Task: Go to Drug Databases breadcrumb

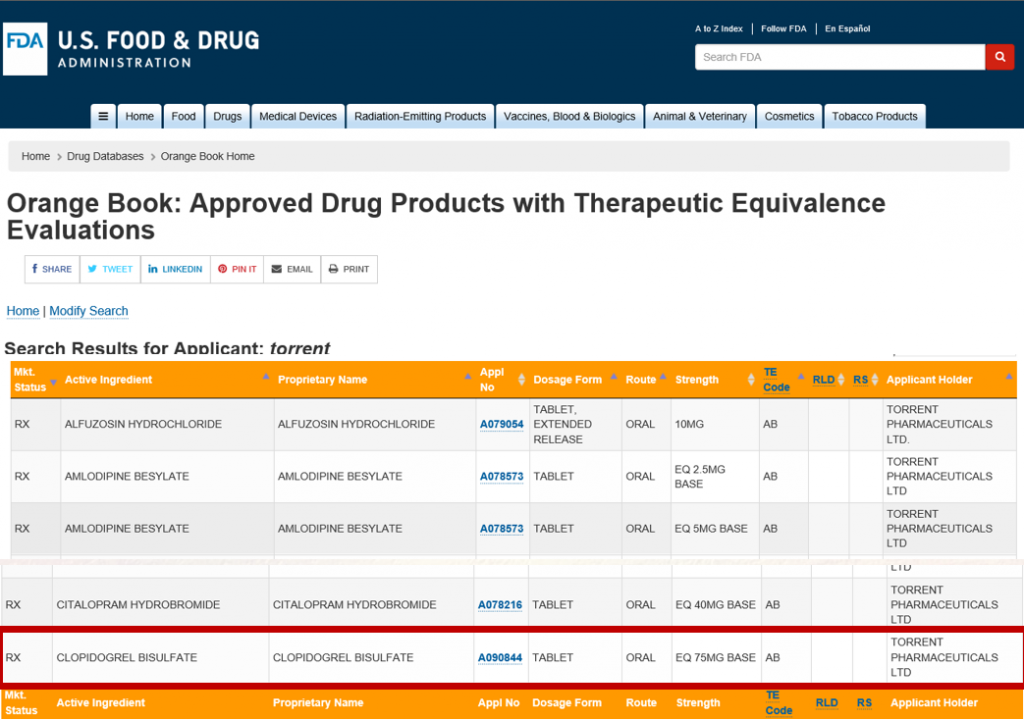Action: pos(105,156)
